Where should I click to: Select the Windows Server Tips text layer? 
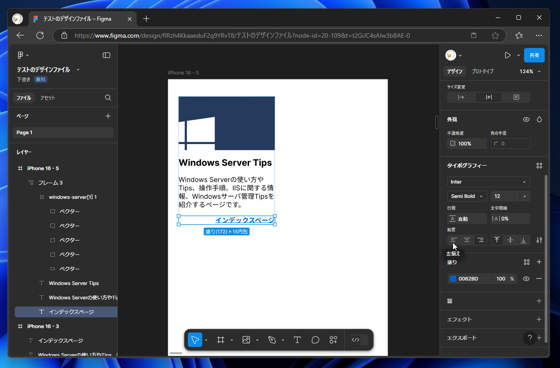[x=74, y=283]
